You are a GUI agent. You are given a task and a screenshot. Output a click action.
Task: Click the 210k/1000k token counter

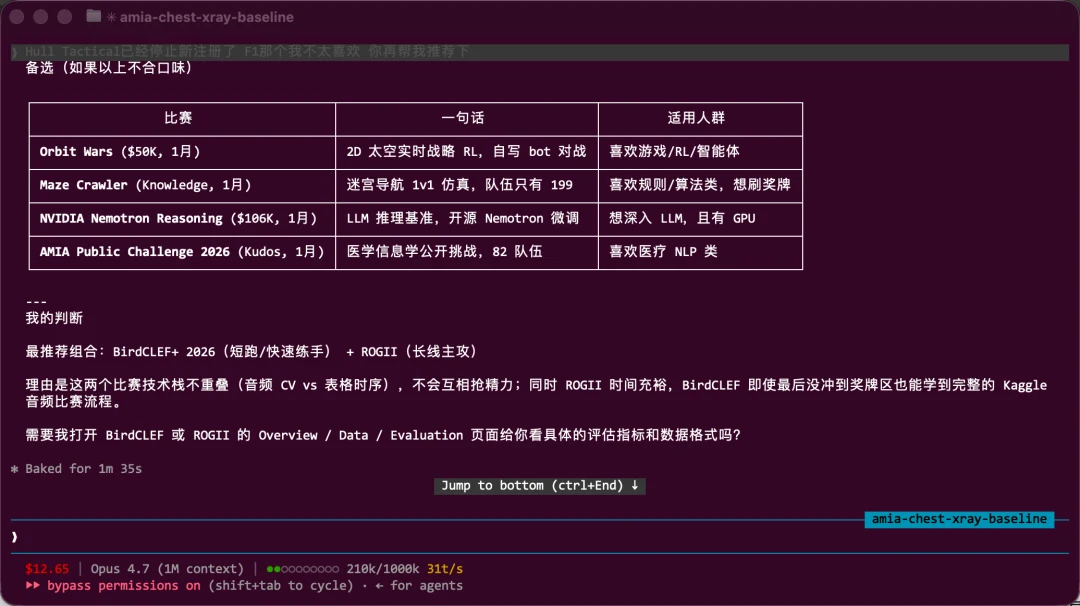(382, 569)
